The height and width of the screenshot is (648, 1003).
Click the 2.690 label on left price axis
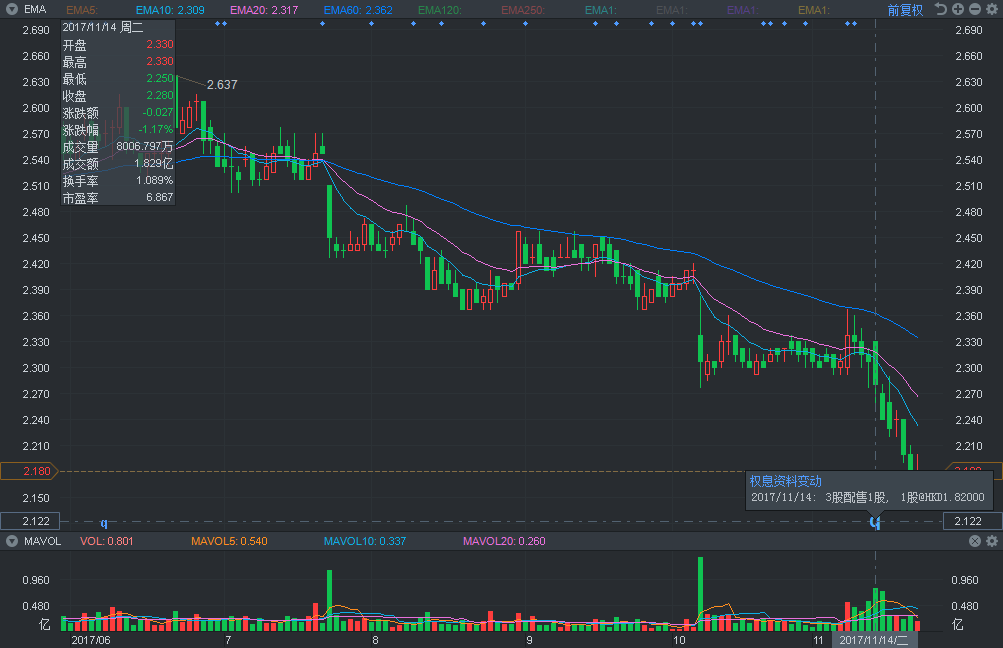36,30
